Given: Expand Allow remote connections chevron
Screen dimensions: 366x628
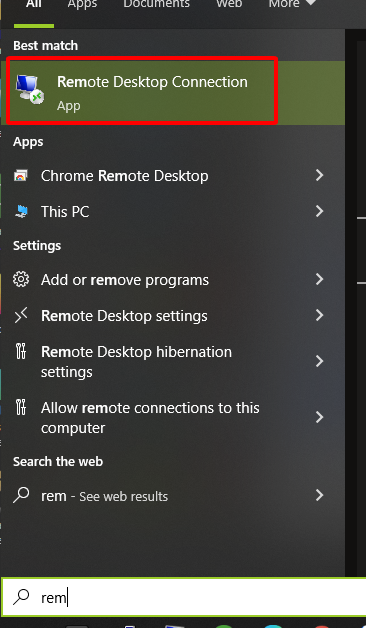Looking at the screenshot, I should point(319,417).
